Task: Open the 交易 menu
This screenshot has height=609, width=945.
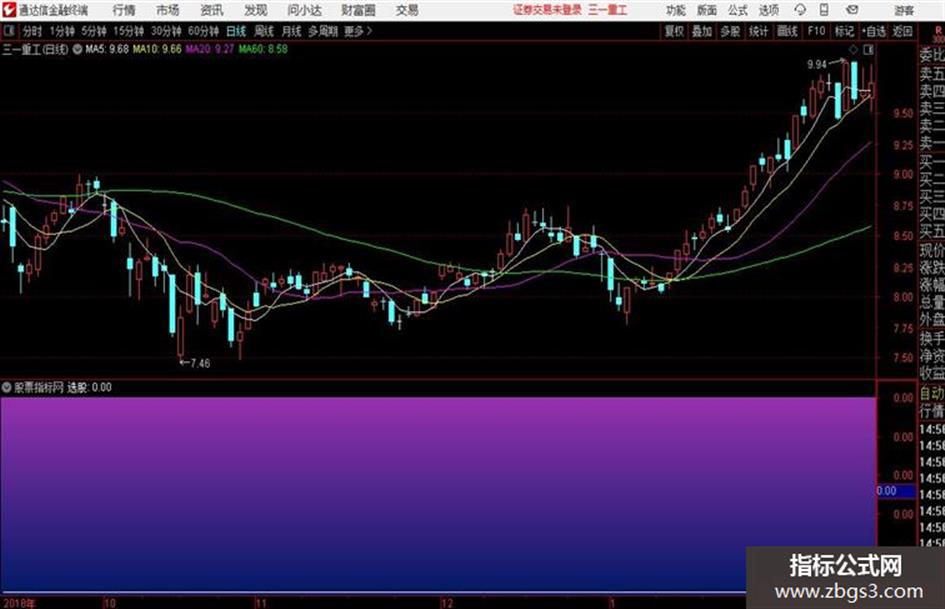Action: 407,10
